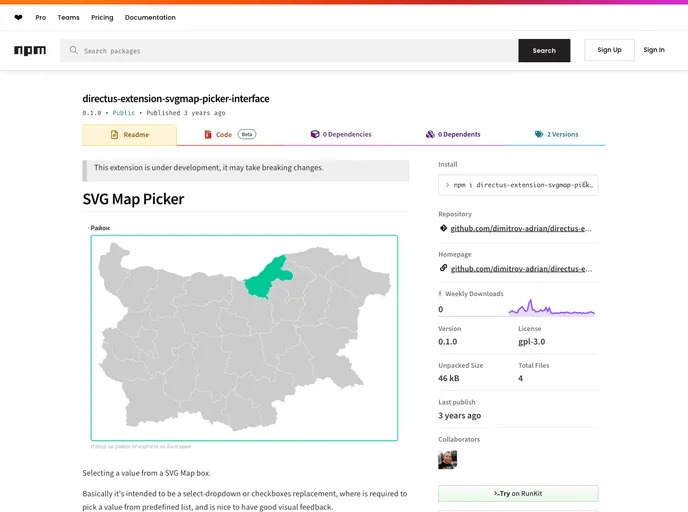Click the download icon beside Weekly Downloads
Viewport: 688px width, 512px height.
pyautogui.click(x=440, y=294)
